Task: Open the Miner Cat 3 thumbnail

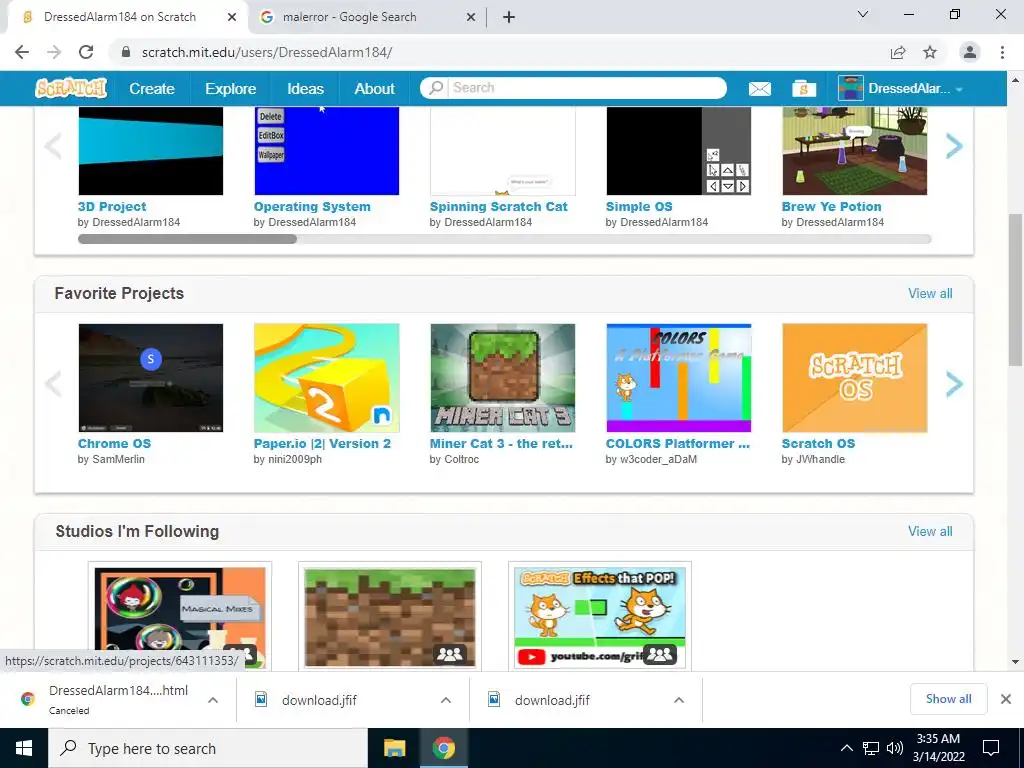Action: (x=503, y=377)
